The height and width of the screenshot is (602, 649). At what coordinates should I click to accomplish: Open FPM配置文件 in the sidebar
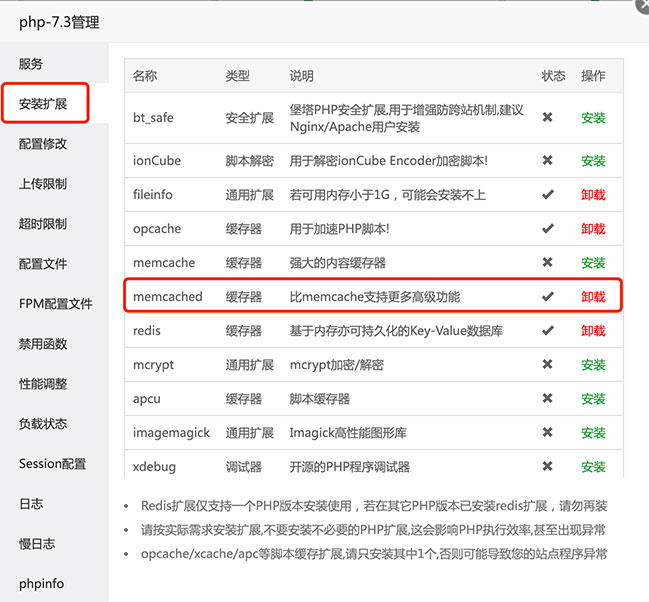pos(56,304)
